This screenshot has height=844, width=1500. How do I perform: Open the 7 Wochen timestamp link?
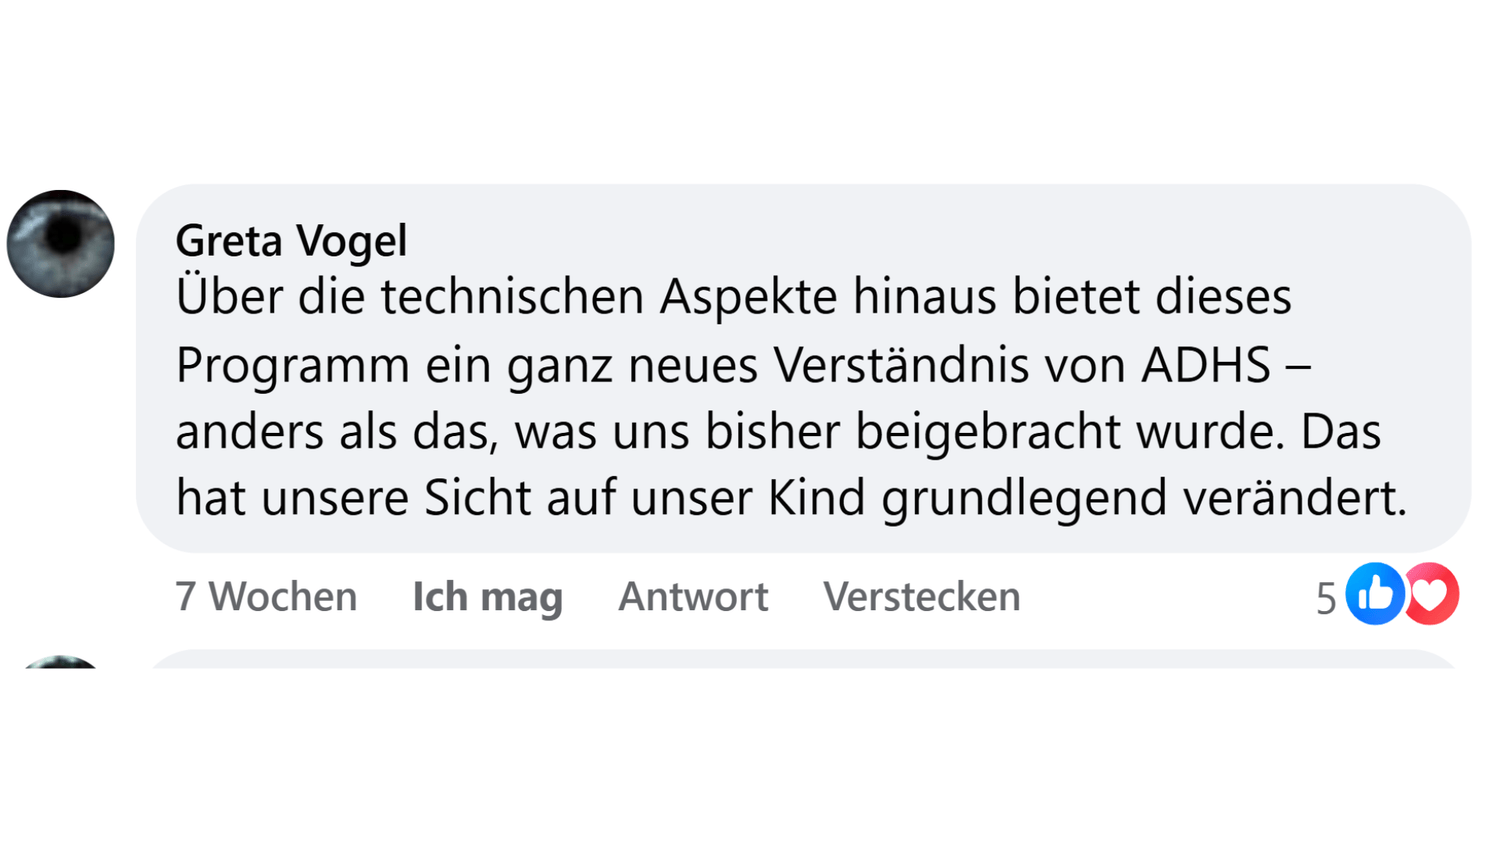click(x=266, y=597)
